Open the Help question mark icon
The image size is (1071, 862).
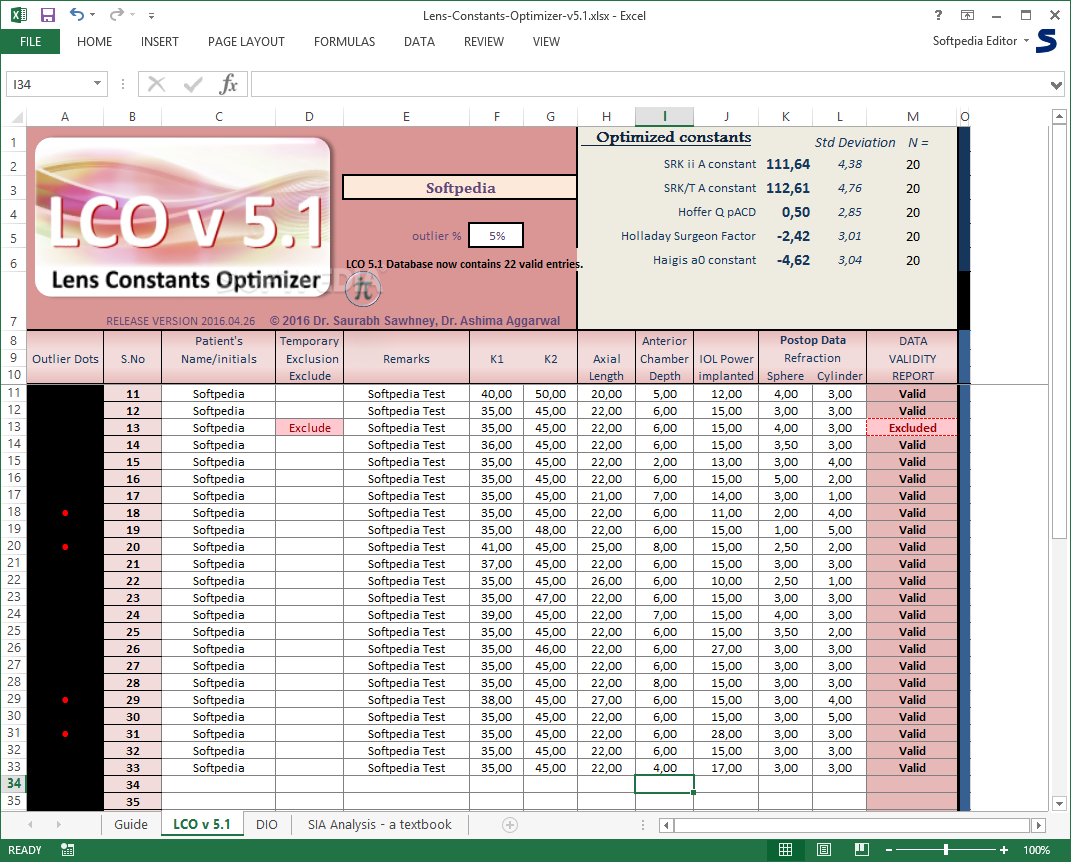click(938, 15)
